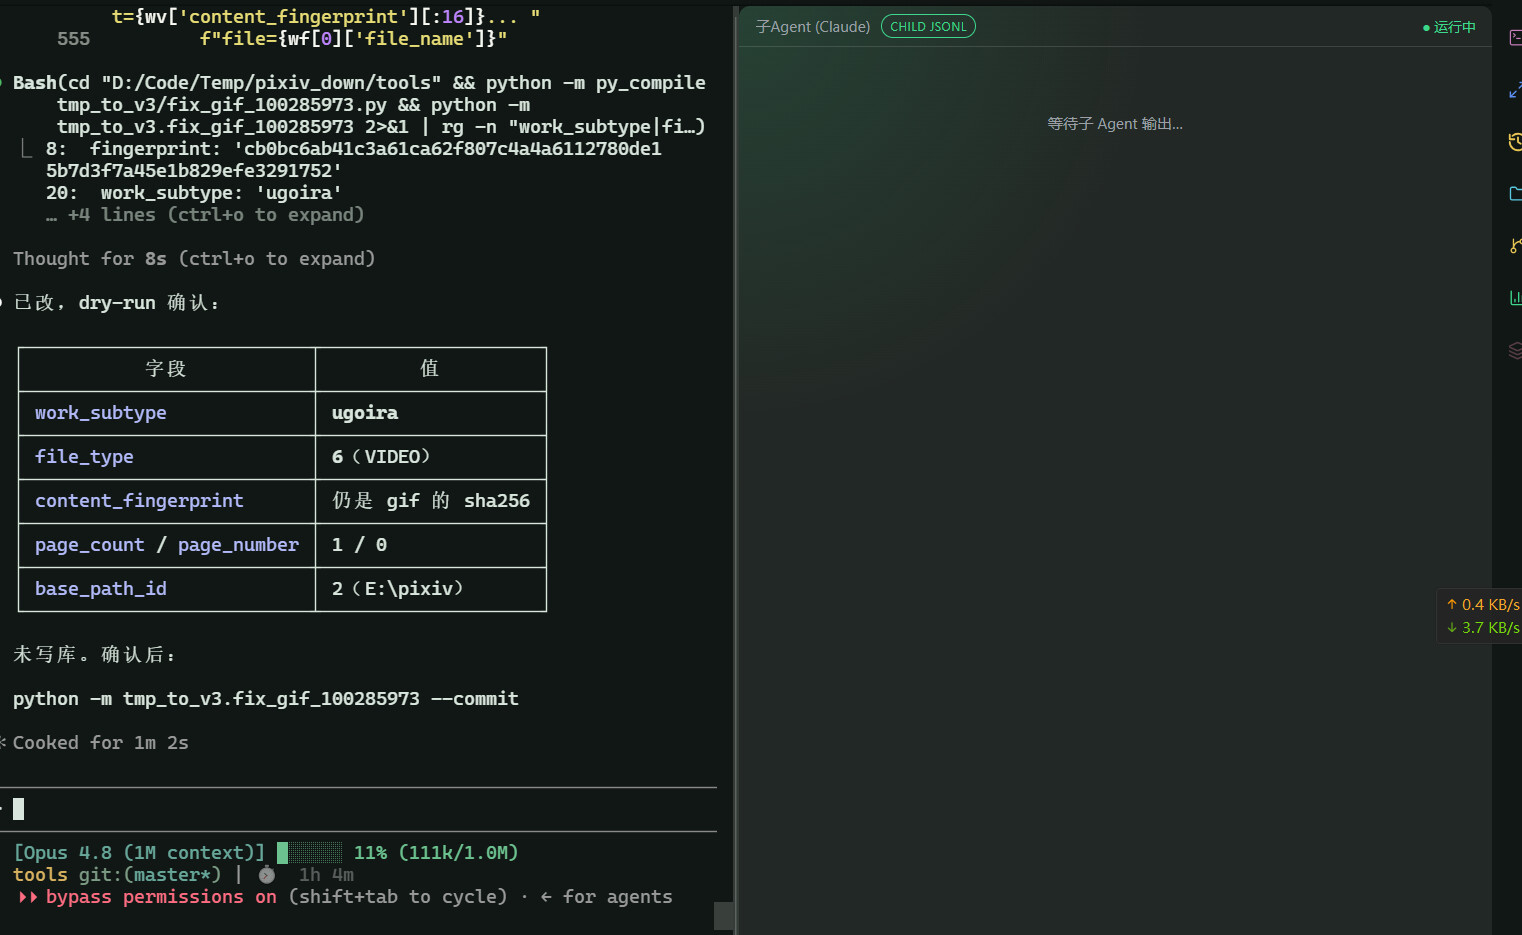1522x935 pixels.
Task: Click the 2 (E:\pixiv) value cell
Action: [x=431, y=589]
